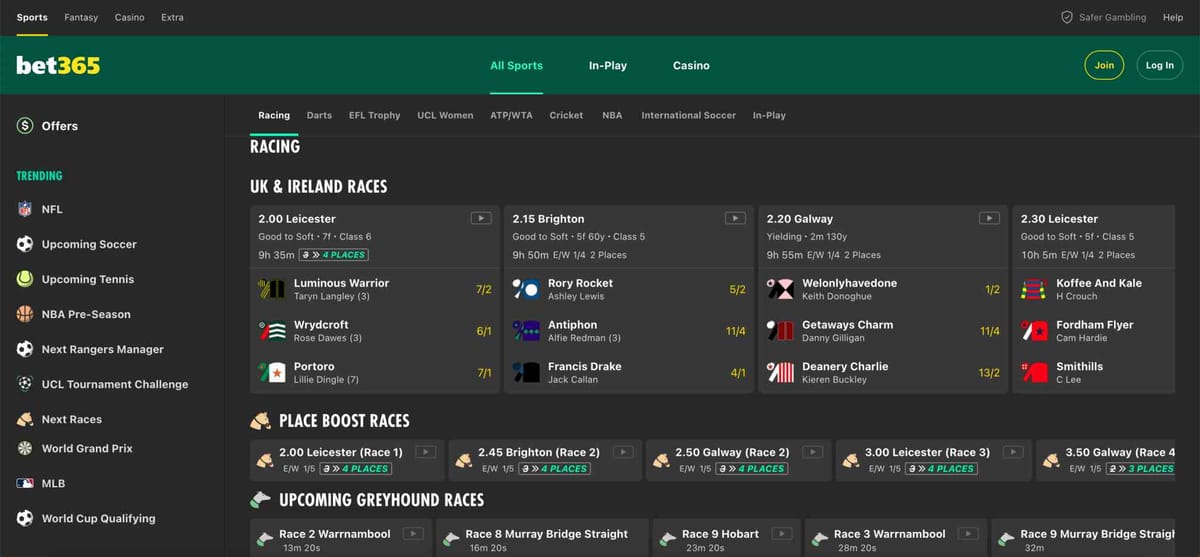Select 13/2 odds for Deanery Charlie

pyautogui.click(x=989, y=373)
